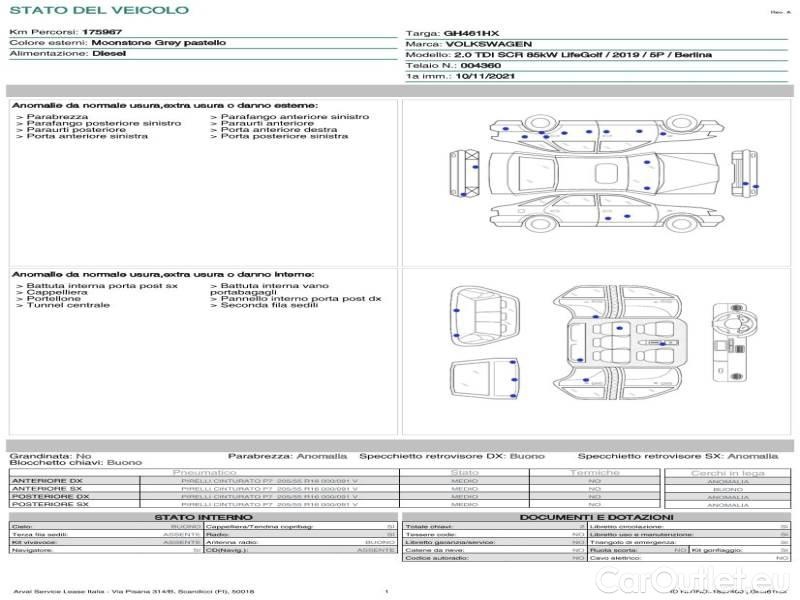Select "Battuta interna porta post sx" entry
Image resolution: width=800 pixels, height=600 pixels.
pos(102,286)
